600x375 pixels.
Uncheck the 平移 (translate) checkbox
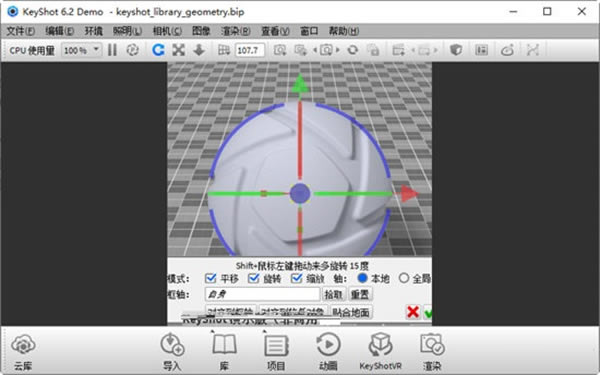[211, 279]
